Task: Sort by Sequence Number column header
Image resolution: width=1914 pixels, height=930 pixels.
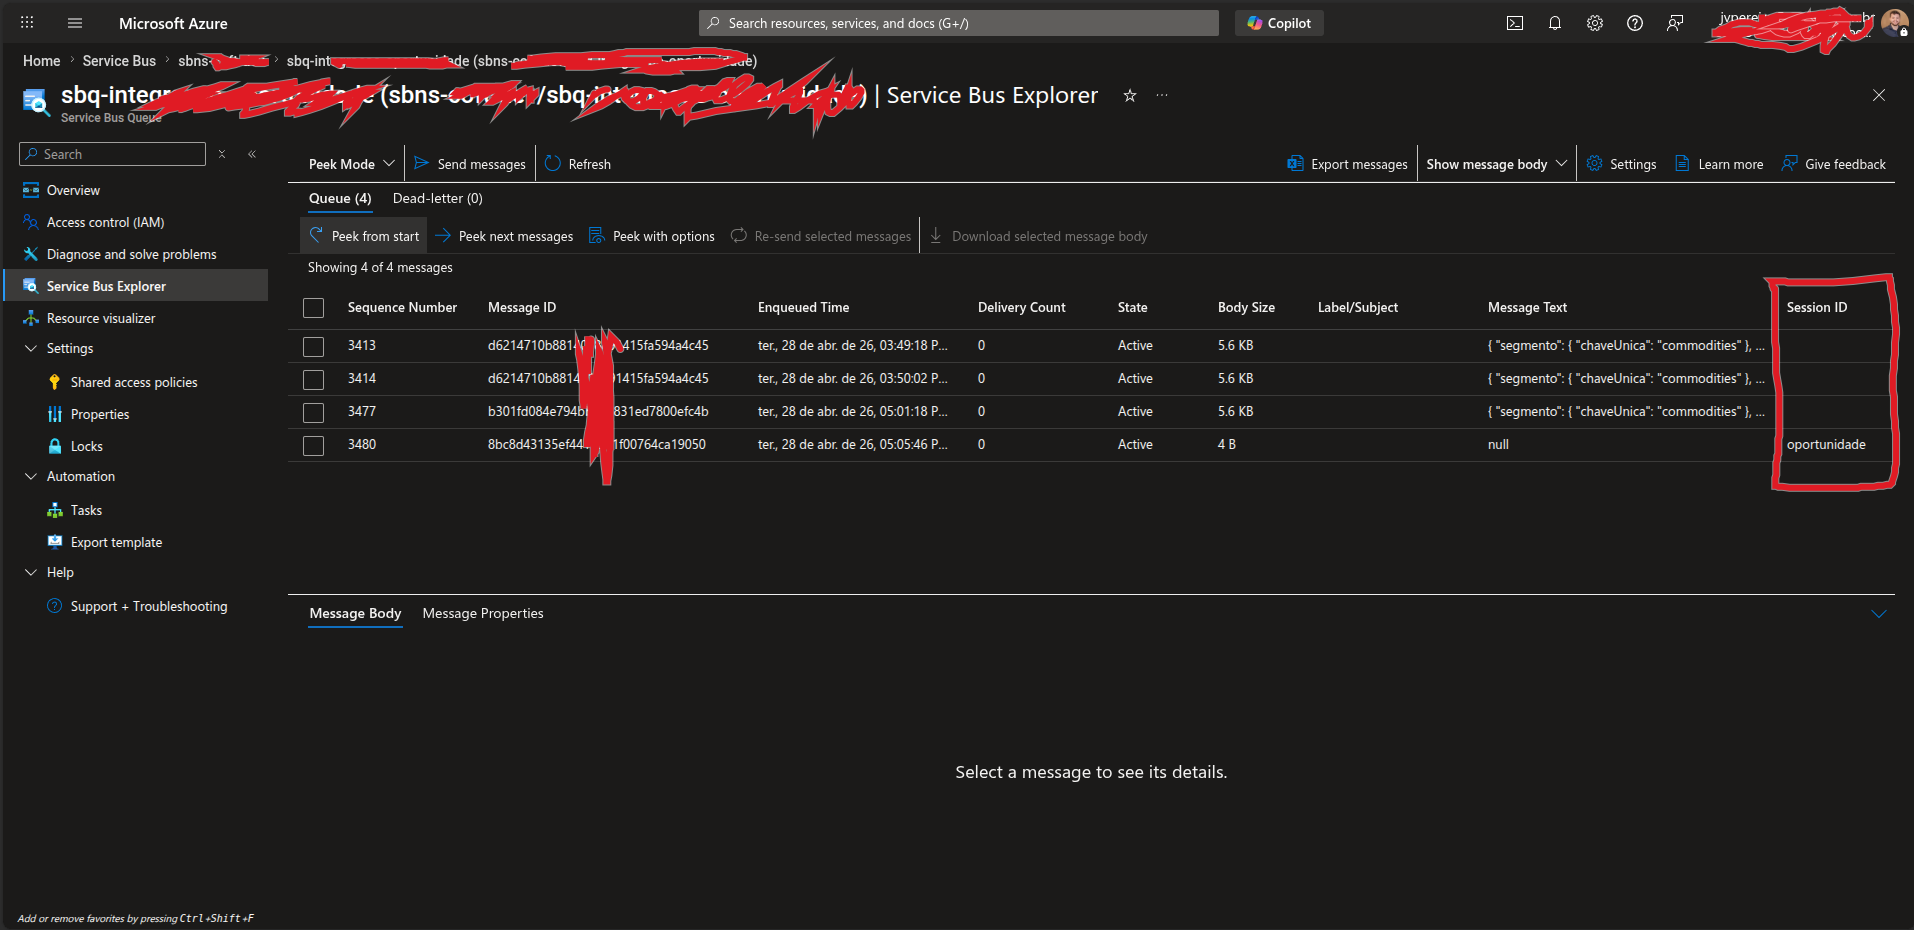Action: point(402,308)
